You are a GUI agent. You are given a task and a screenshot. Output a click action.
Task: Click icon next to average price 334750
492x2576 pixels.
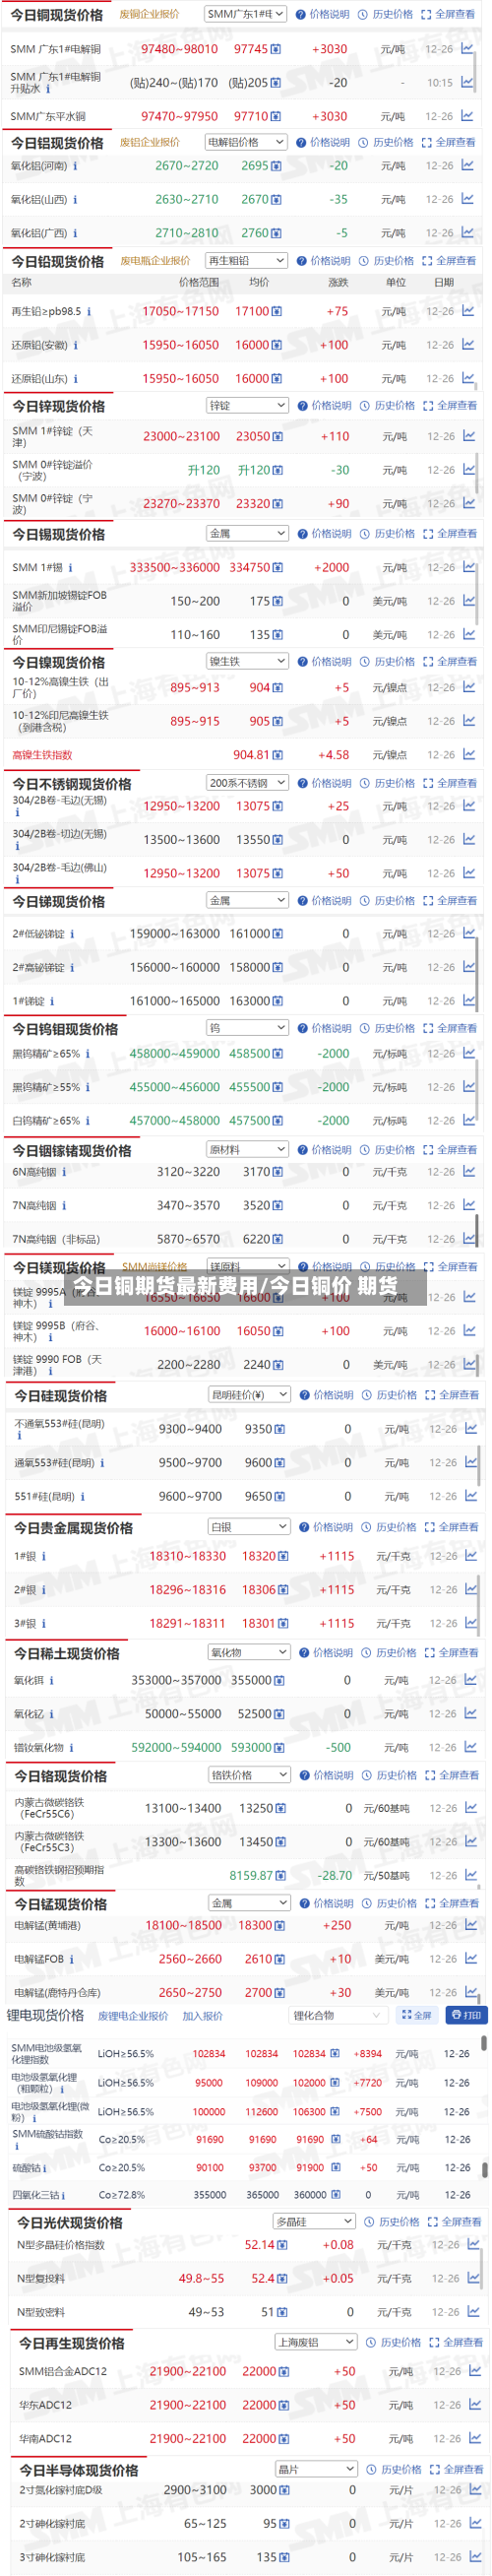pyautogui.click(x=279, y=568)
